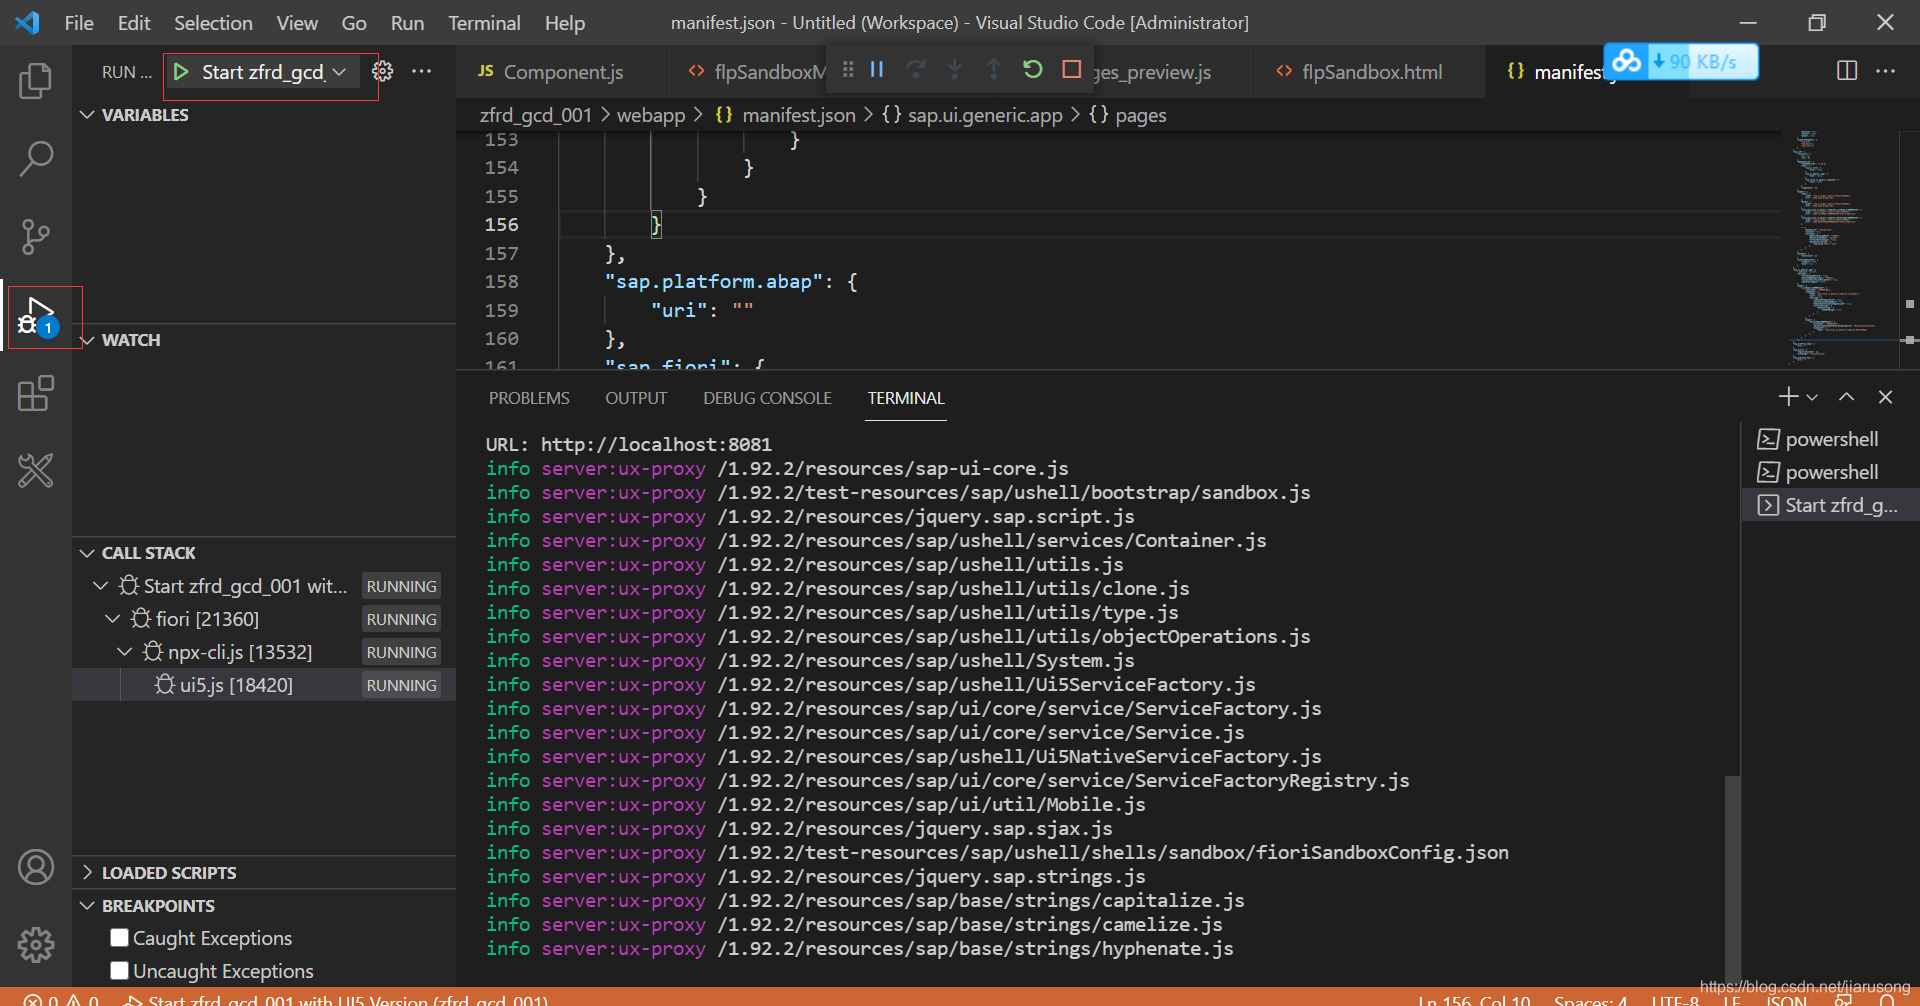Toggle Caught Exceptions breakpoint
Viewport: 1920px width, 1006px height.
[120, 938]
